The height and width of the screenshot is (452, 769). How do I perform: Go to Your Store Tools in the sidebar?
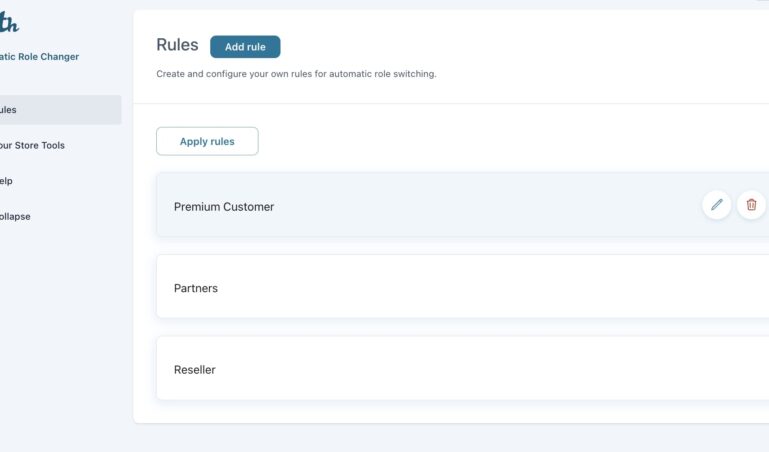32,145
